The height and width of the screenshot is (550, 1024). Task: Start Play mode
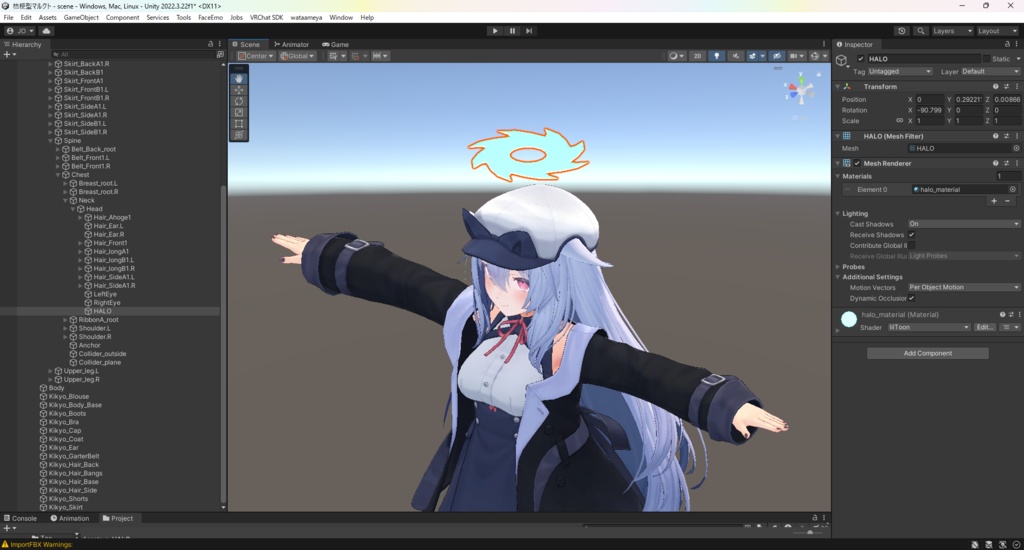pyautogui.click(x=495, y=31)
